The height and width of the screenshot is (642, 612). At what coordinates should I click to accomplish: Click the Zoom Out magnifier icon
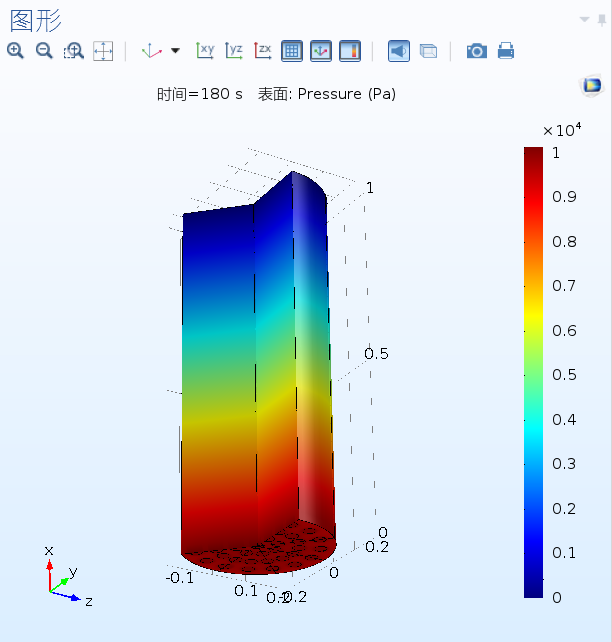(44, 51)
